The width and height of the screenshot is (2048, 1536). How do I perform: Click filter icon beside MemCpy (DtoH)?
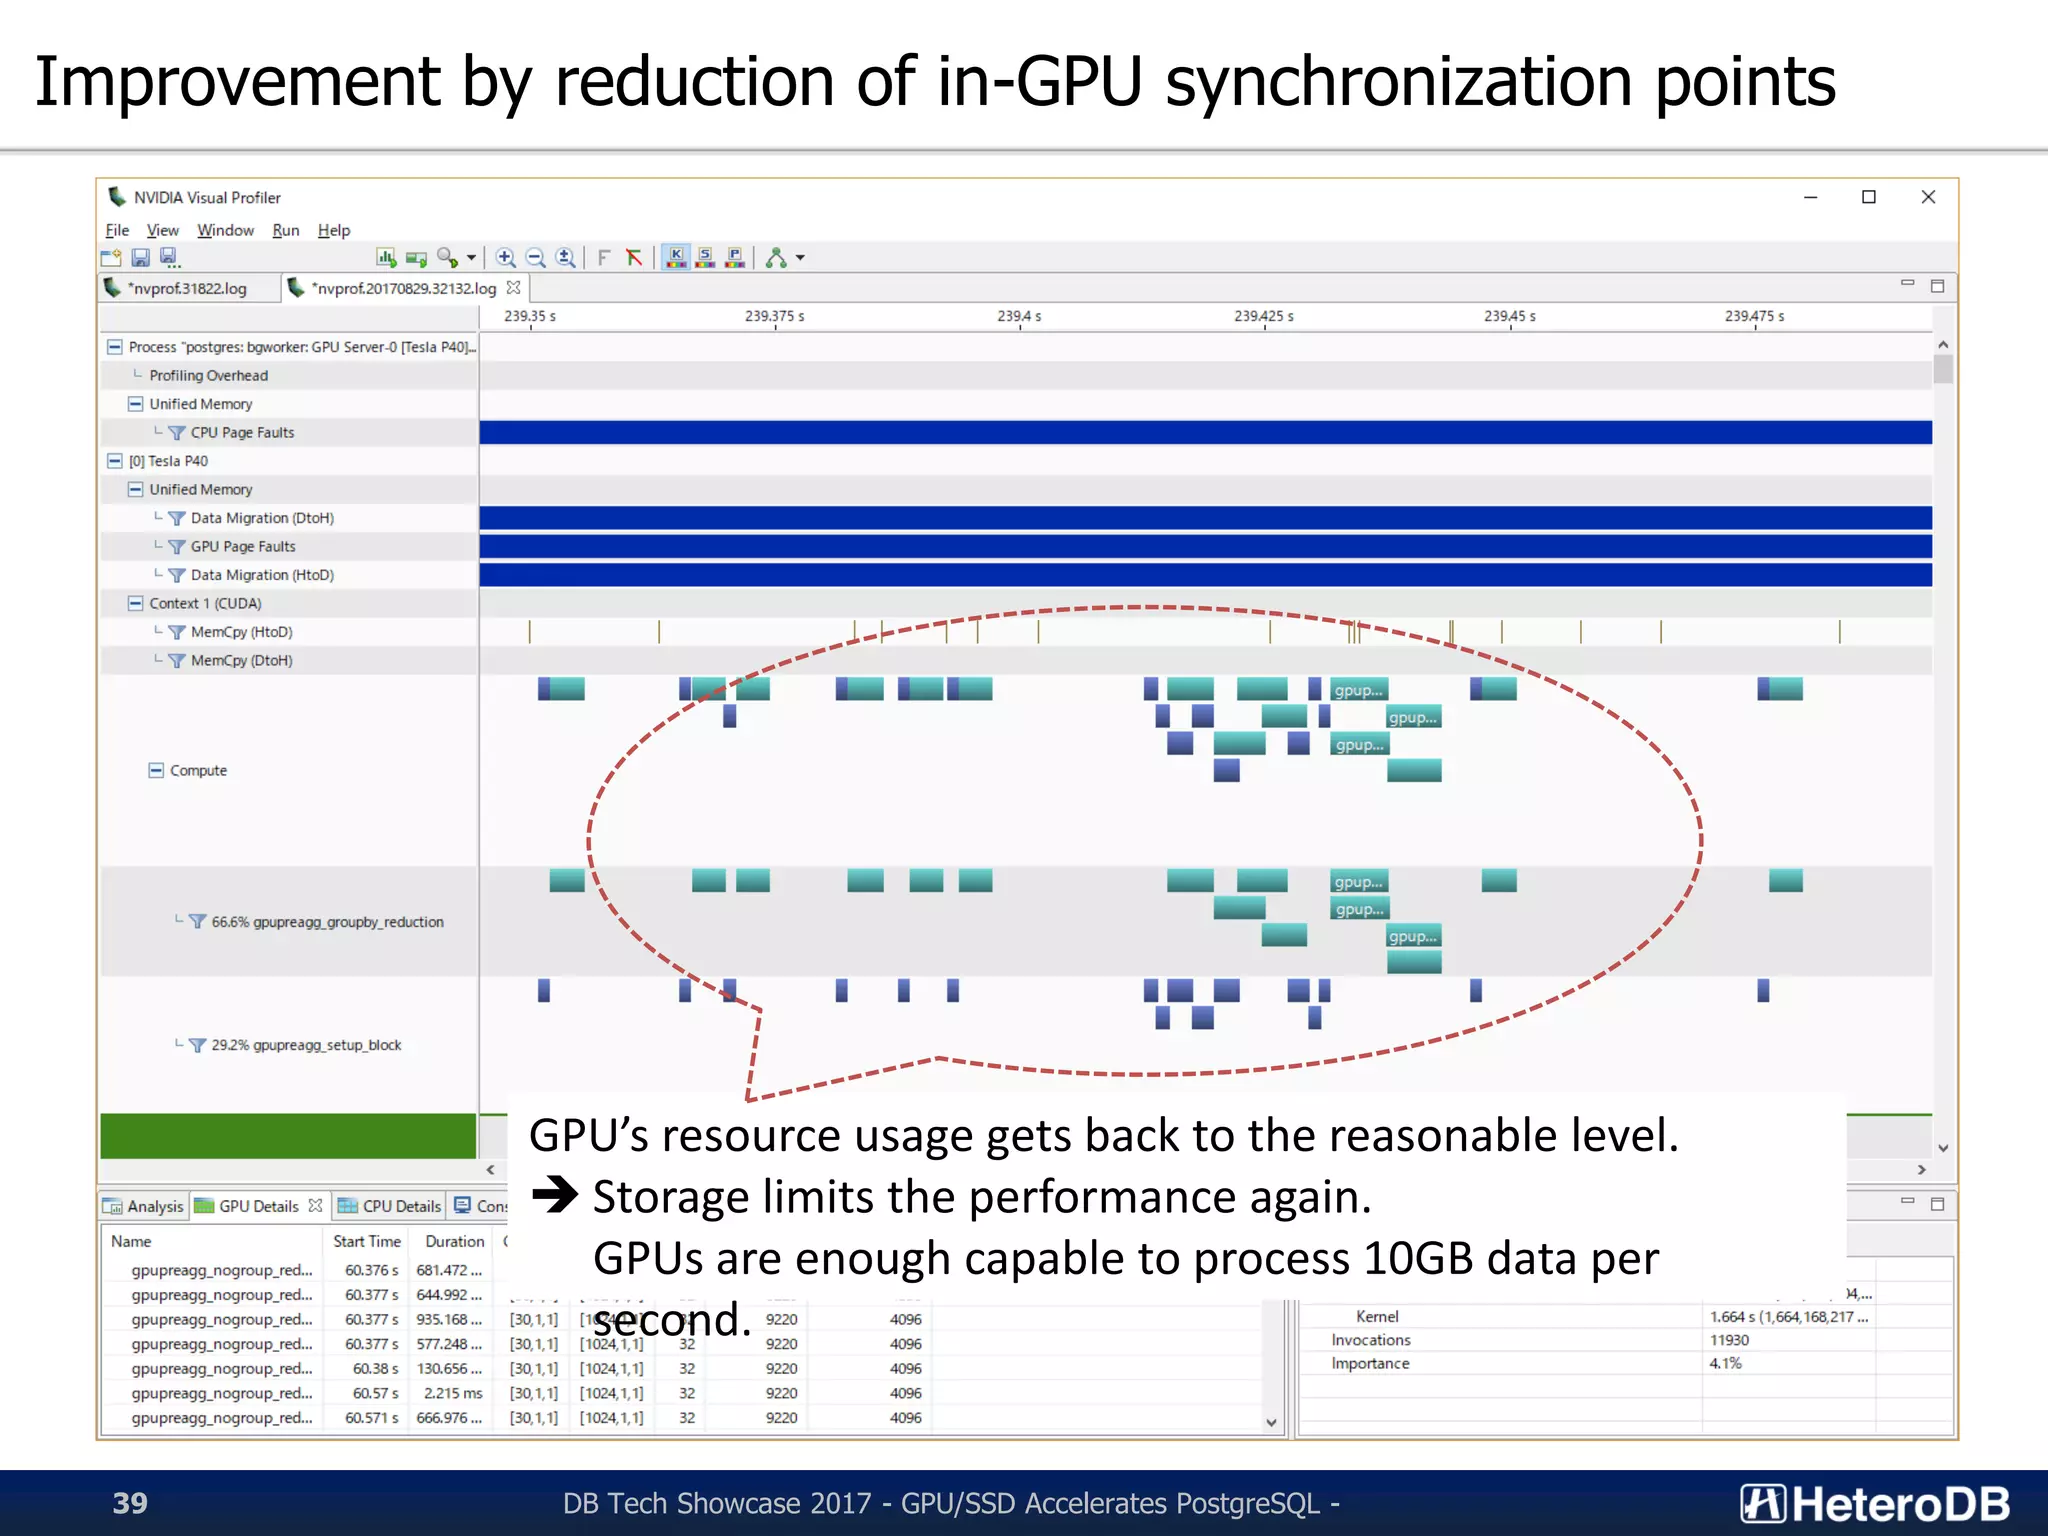pos(177,661)
